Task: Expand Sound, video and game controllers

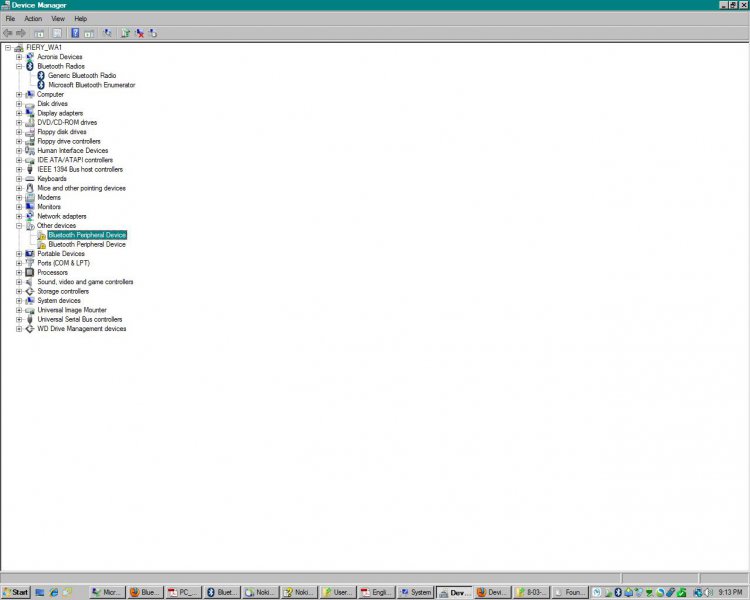Action: pyautogui.click(x=19, y=282)
